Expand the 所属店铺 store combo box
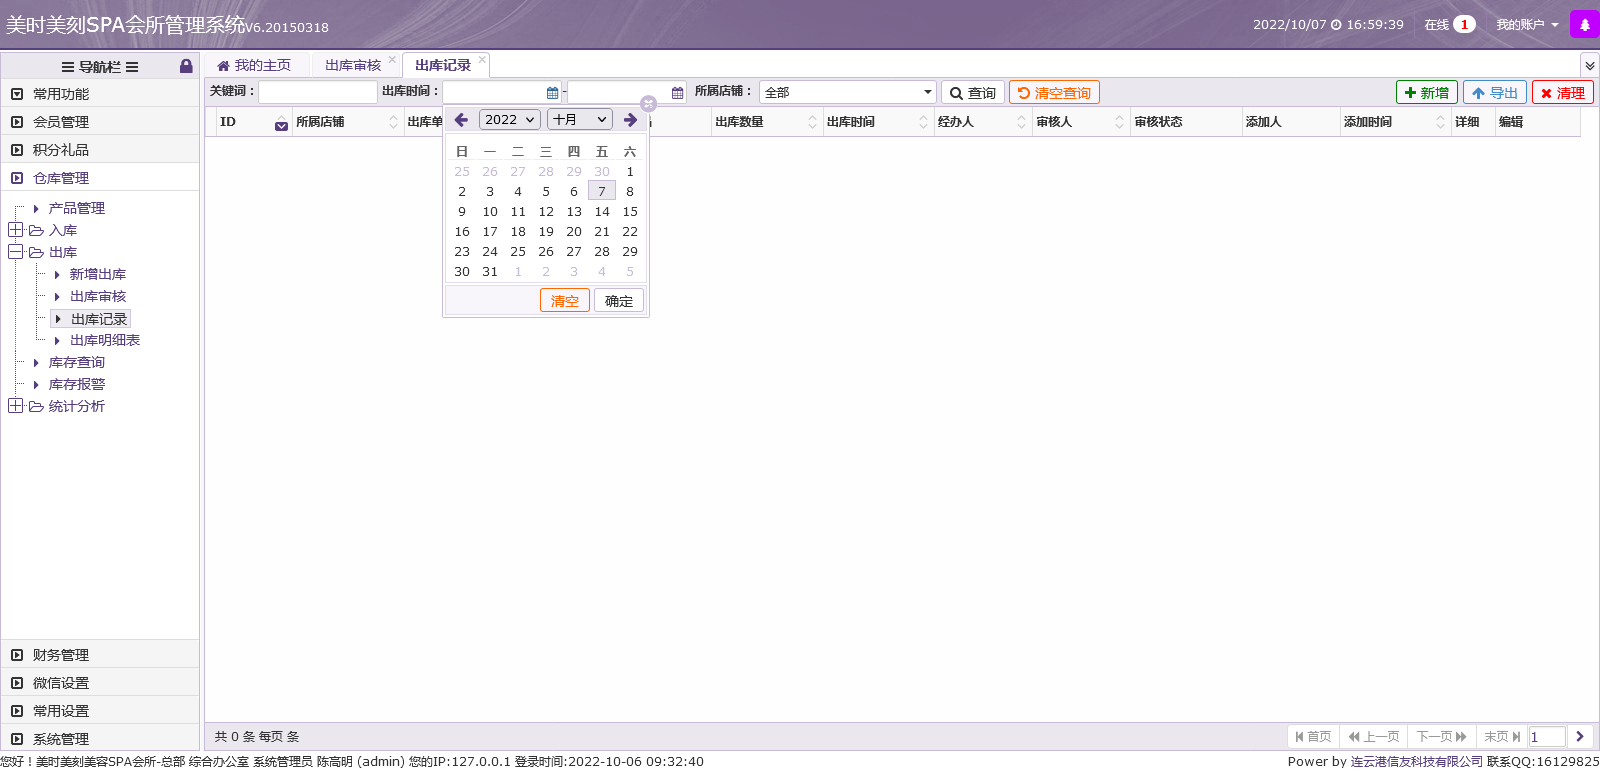 click(x=927, y=92)
